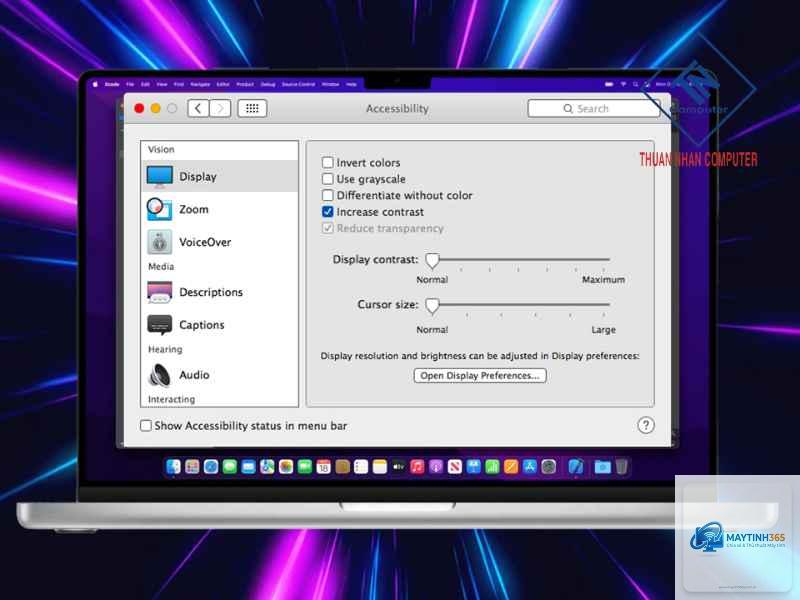Click Open Display Preferences button
Viewport: 800px width, 600px height.
480,376
